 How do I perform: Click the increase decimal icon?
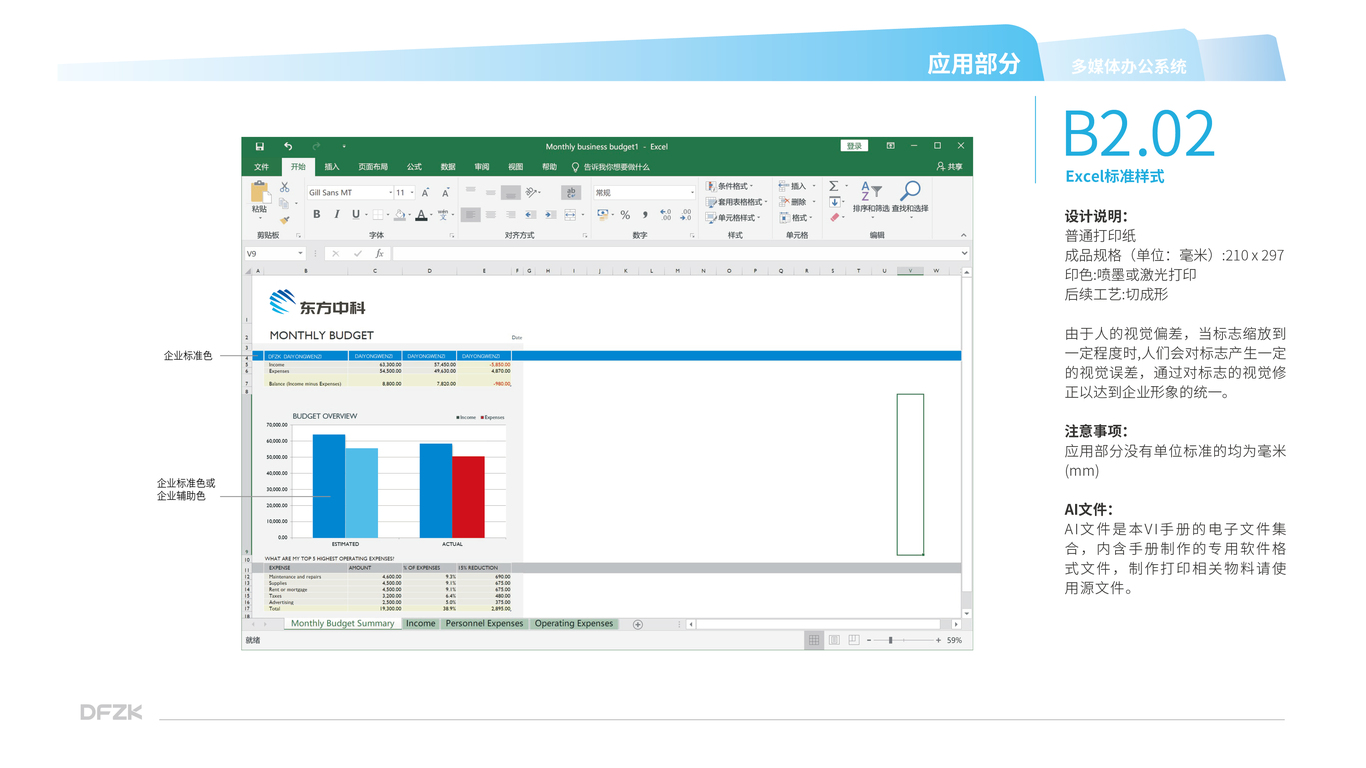click(x=666, y=214)
